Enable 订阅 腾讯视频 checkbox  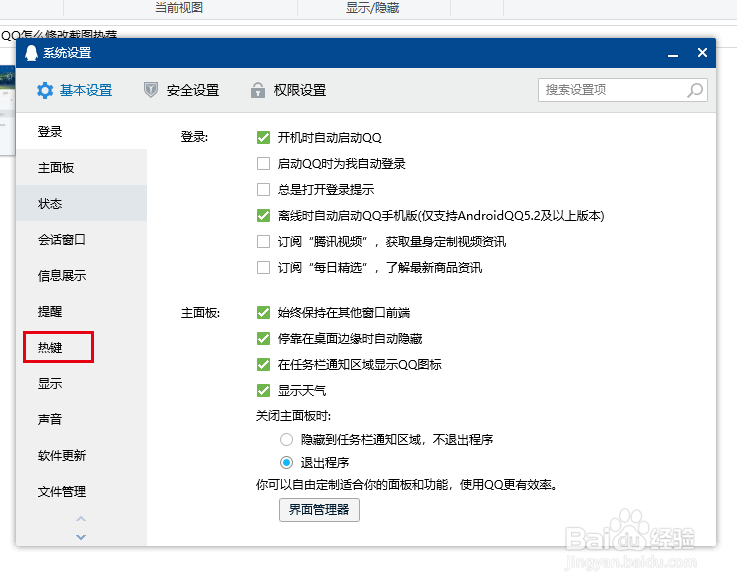[263, 242]
